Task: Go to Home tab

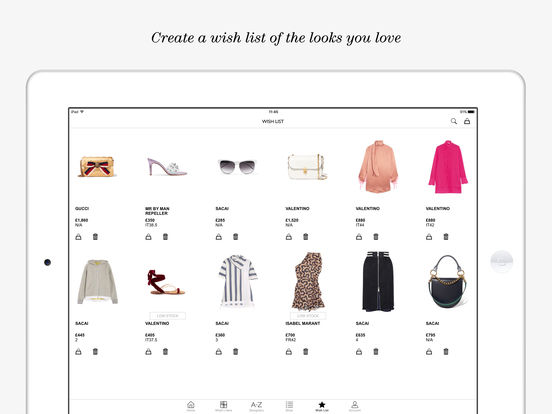Action: pyautogui.click(x=191, y=406)
